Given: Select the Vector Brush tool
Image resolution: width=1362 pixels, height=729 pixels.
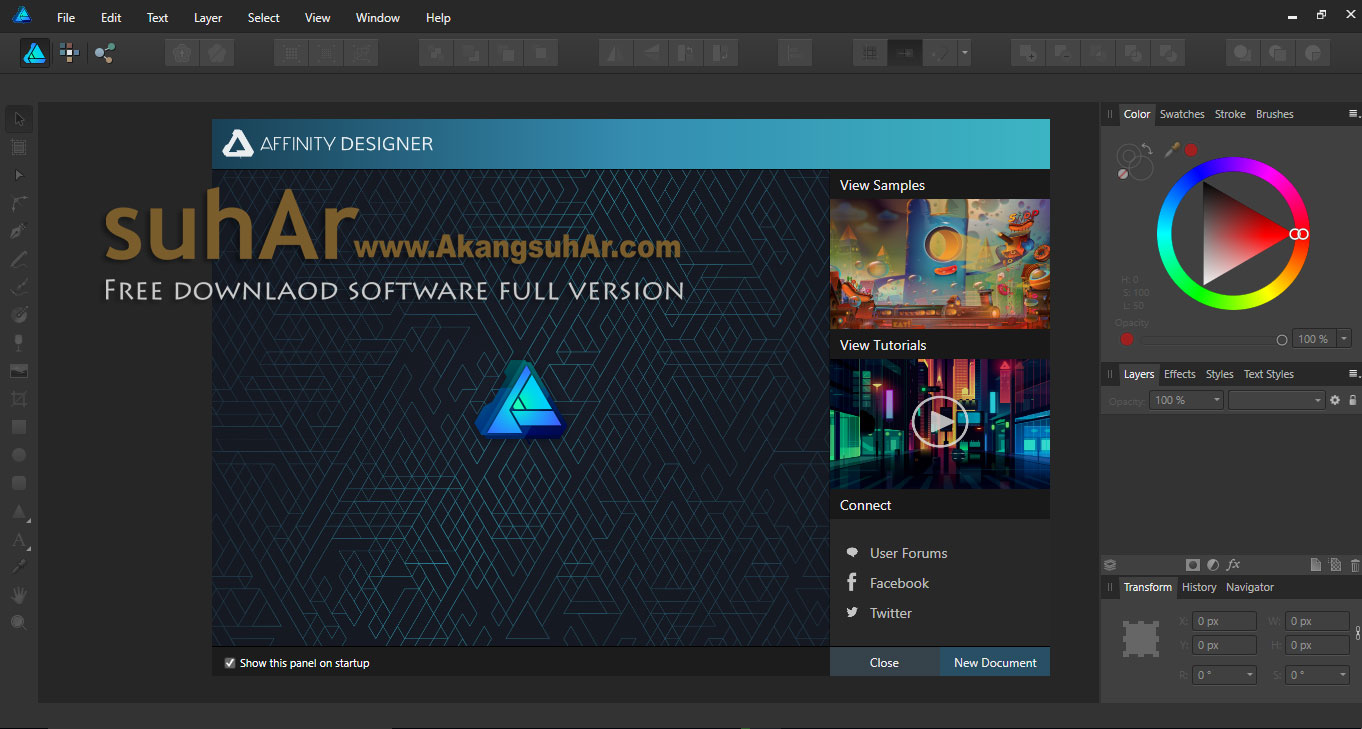Looking at the screenshot, I should pyautogui.click(x=19, y=287).
